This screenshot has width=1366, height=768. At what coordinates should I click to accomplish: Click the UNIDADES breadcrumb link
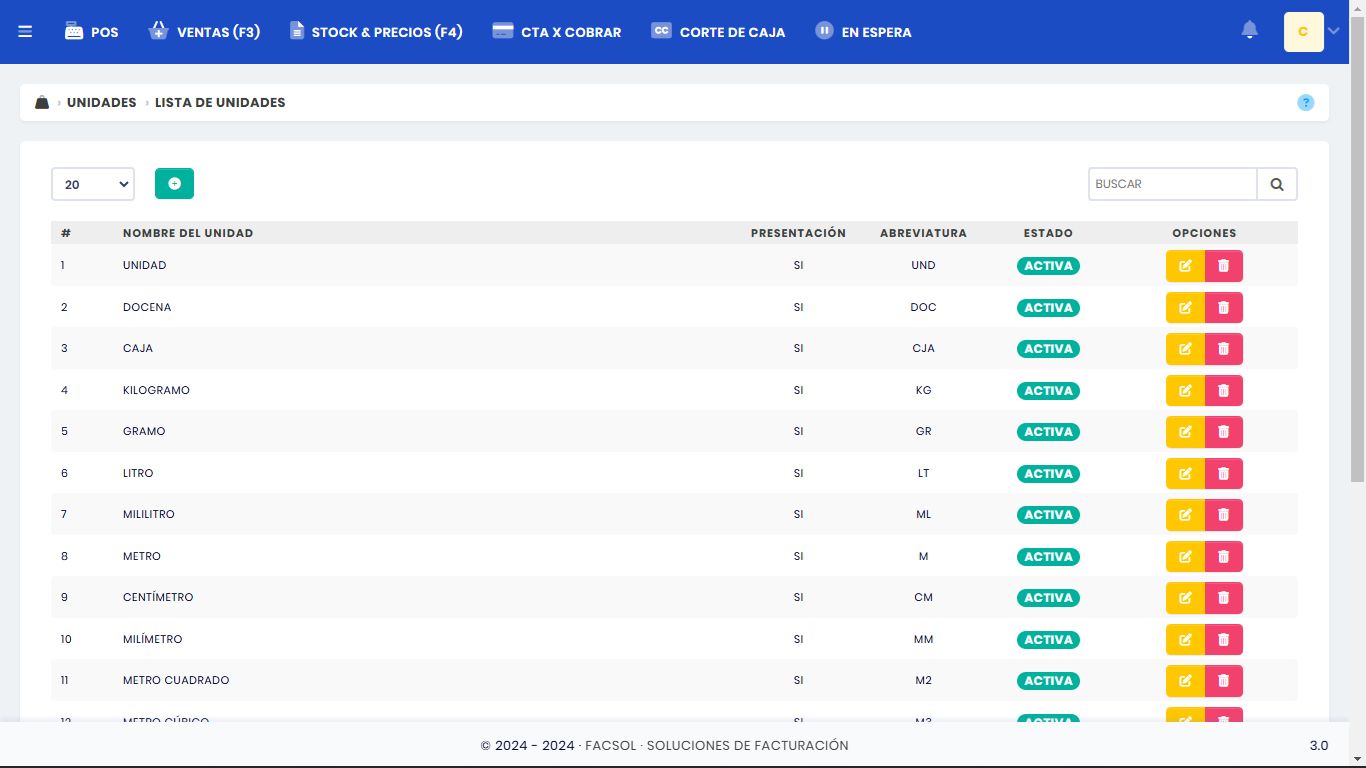click(x=102, y=103)
